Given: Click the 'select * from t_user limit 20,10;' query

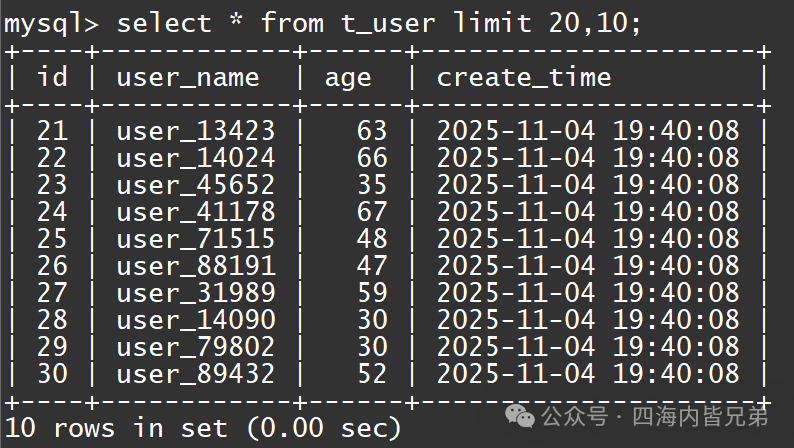Looking at the screenshot, I should [379, 23].
